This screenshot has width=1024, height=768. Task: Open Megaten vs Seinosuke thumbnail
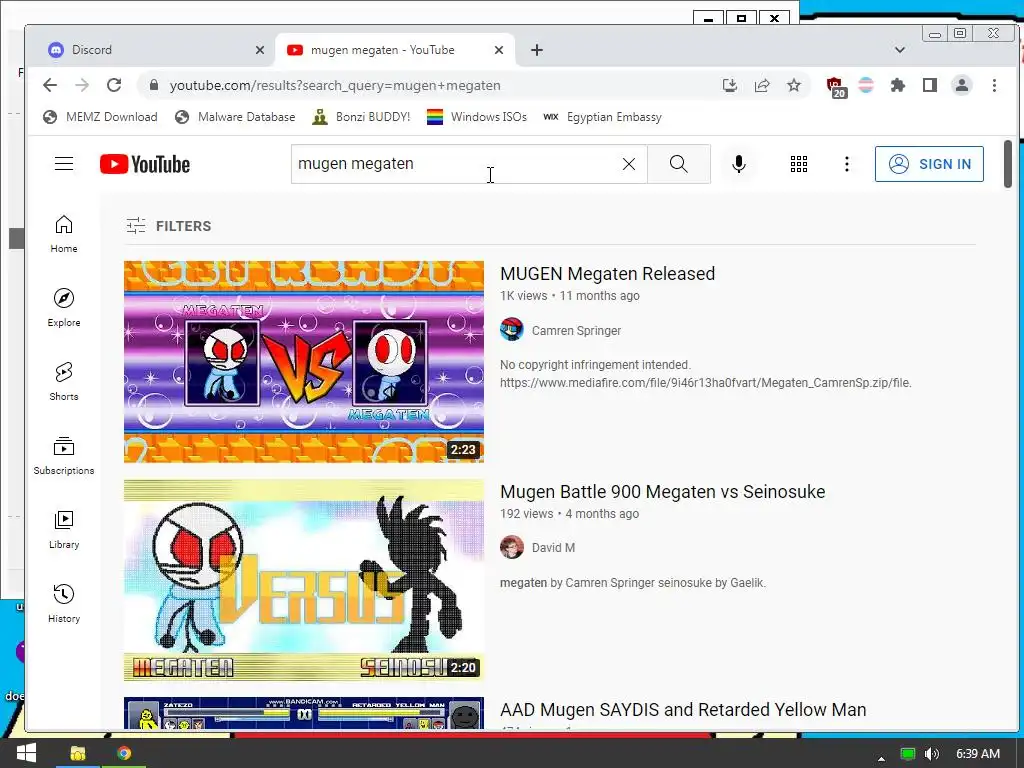[304, 581]
